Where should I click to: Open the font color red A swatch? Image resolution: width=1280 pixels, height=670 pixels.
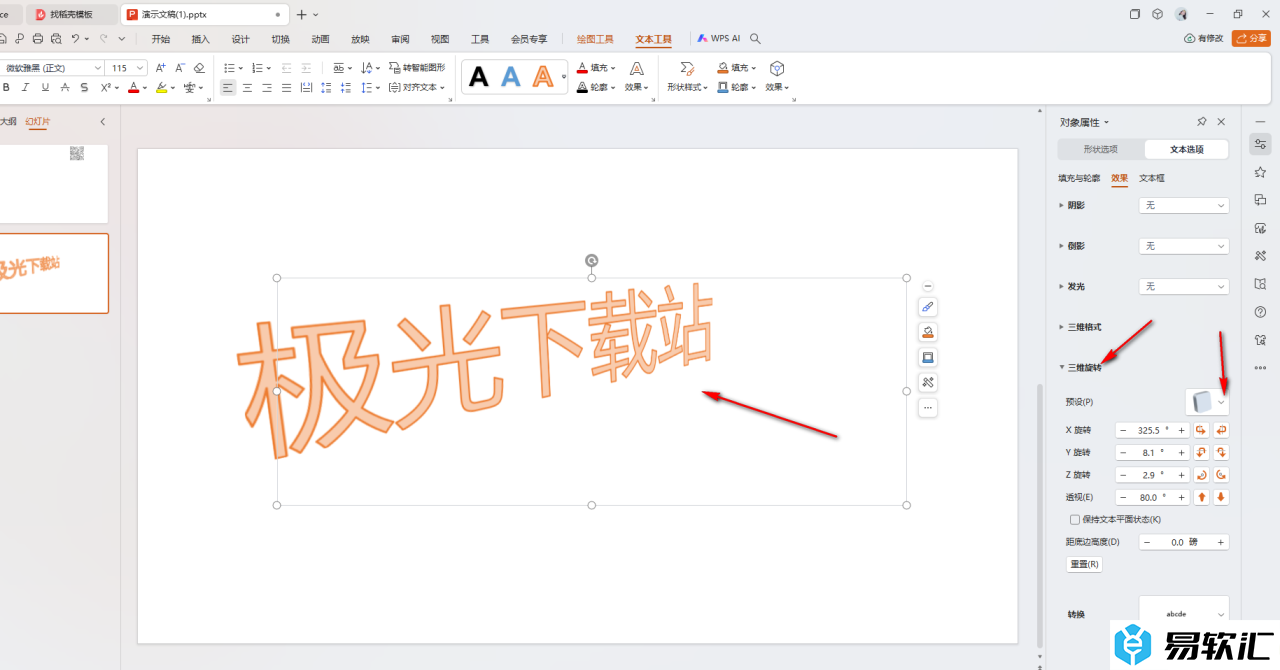(x=133, y=88)
